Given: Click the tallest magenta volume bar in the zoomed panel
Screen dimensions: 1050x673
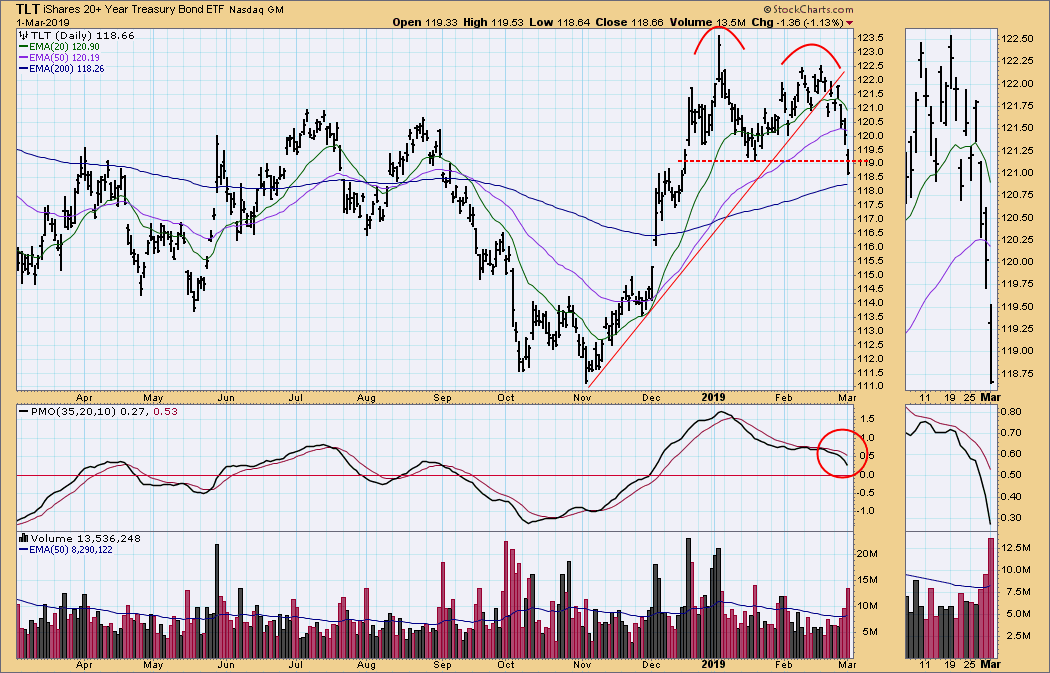Looking at the screenshot, I should pos(992,597).
